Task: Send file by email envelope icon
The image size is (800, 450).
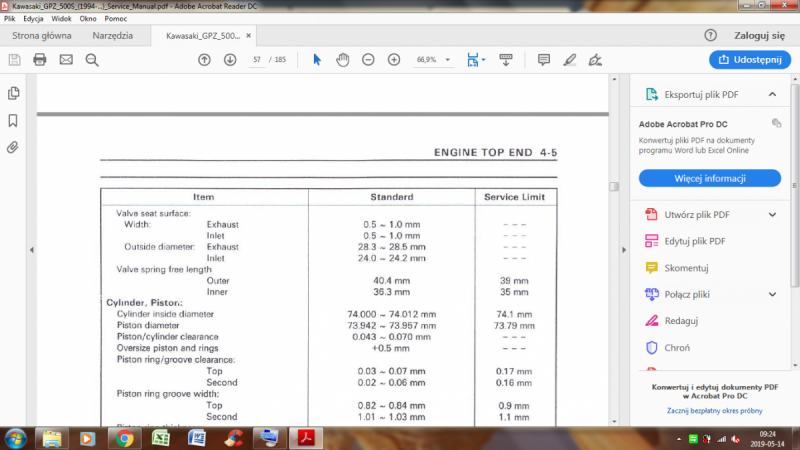Action: pyautogui.click(x=66, y=60)
